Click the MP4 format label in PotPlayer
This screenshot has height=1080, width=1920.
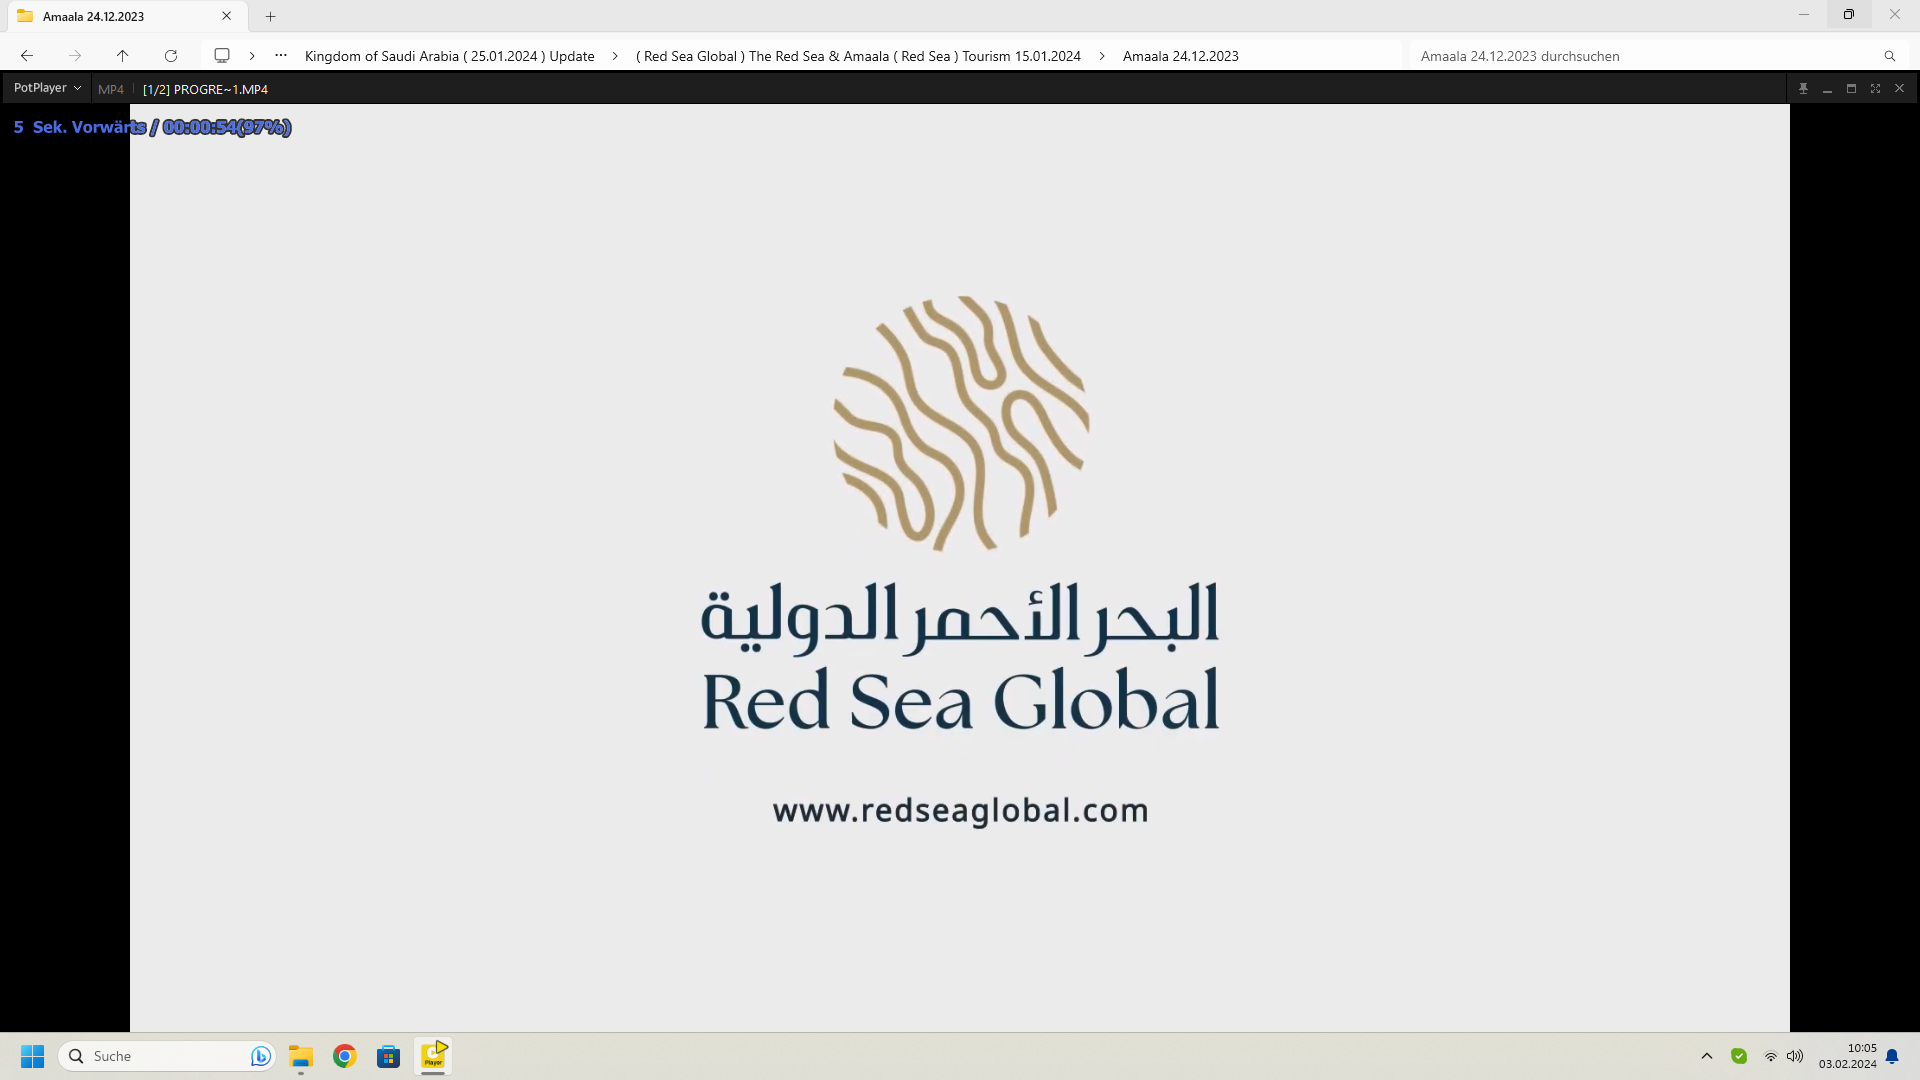pyautogui.click(x=111, y=89)
